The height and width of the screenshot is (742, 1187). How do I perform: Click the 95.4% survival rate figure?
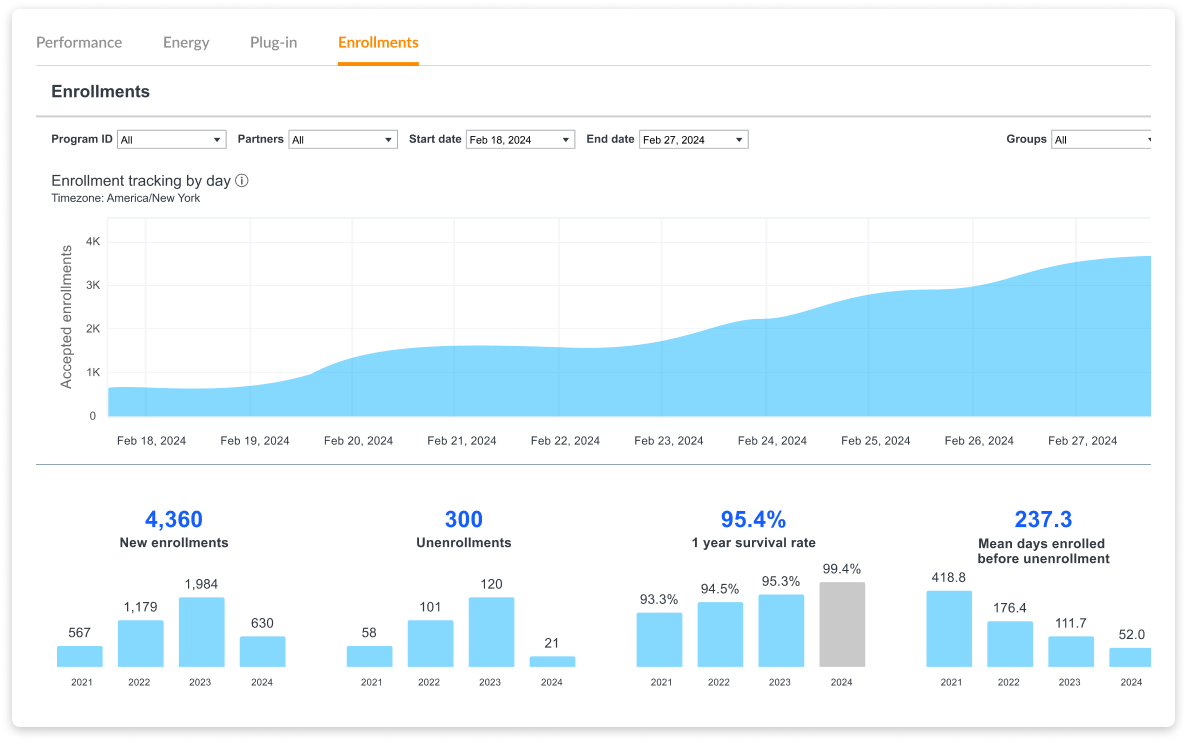[753, 519]
